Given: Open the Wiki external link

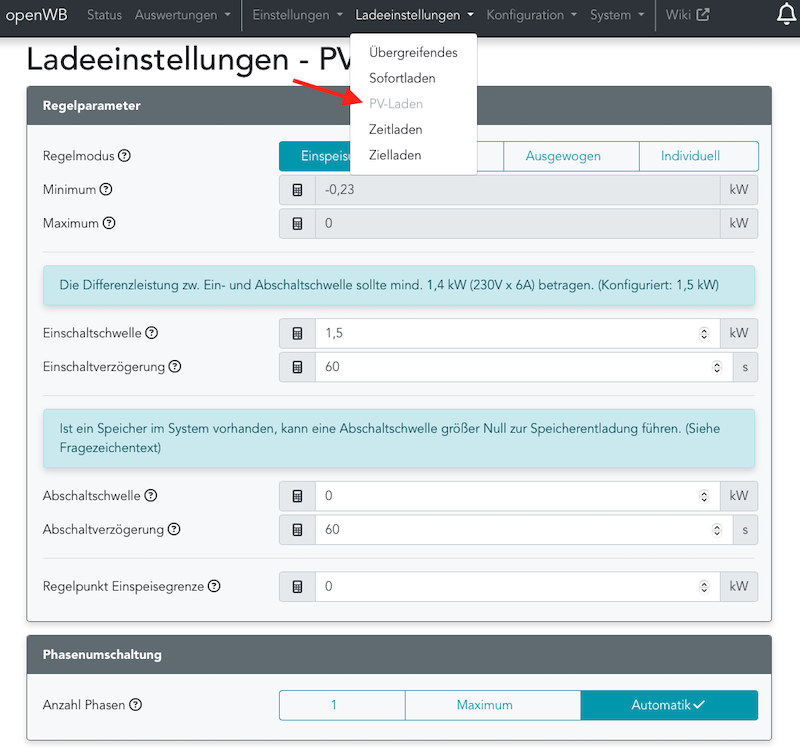Looking at the screenshot, I should [687, 15].
